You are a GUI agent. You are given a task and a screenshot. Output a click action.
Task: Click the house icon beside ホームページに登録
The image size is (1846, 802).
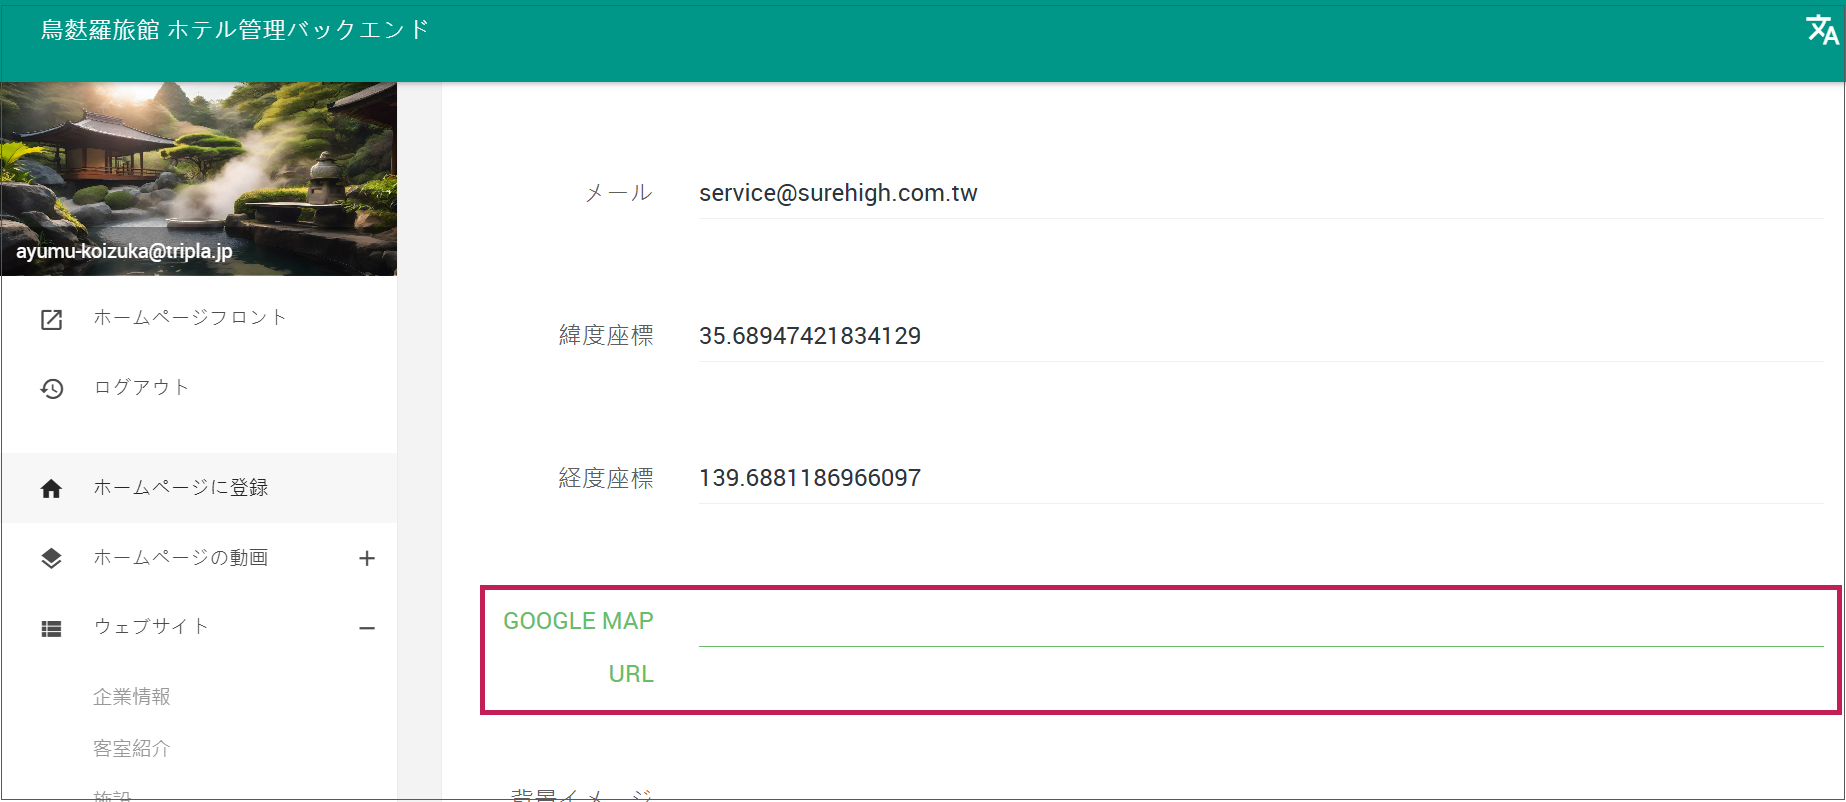point(51,489)
